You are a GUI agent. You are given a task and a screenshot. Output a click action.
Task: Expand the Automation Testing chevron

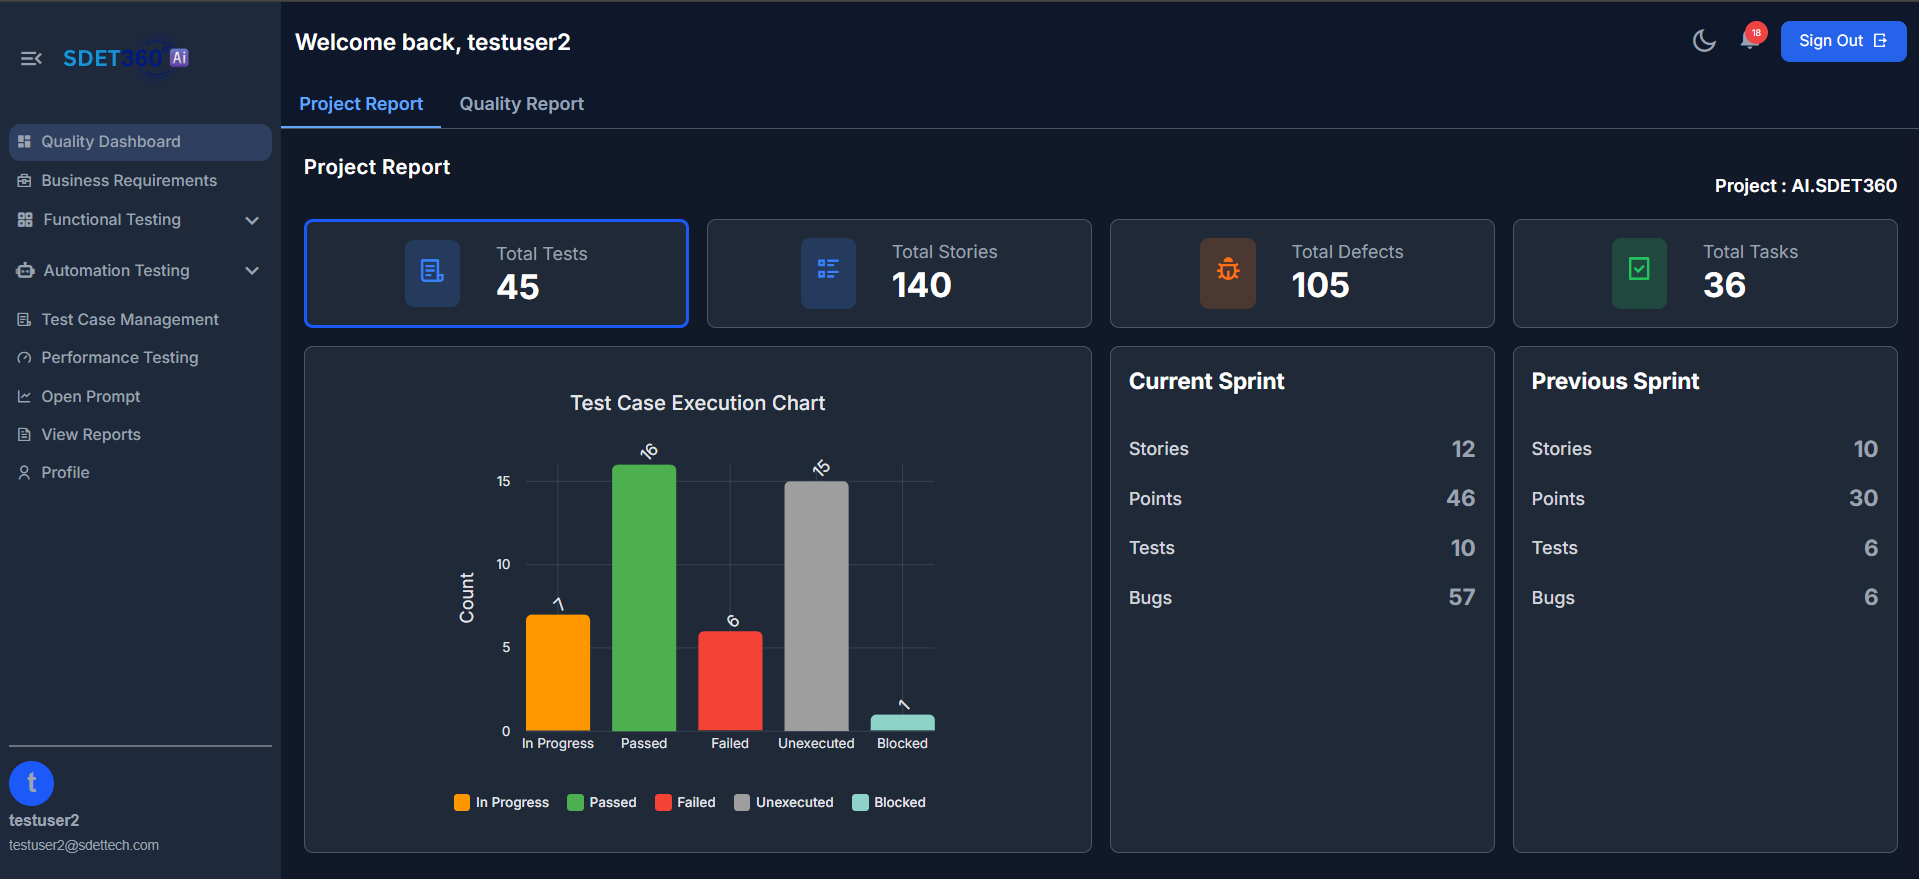252,271
